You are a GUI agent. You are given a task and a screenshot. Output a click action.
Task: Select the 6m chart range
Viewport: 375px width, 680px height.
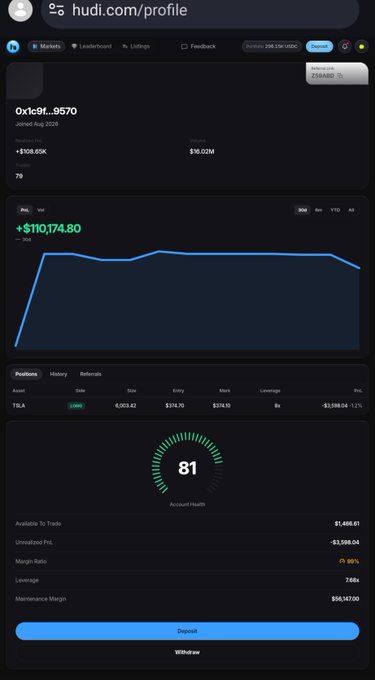pyautogui.click(x=319, y=210)
